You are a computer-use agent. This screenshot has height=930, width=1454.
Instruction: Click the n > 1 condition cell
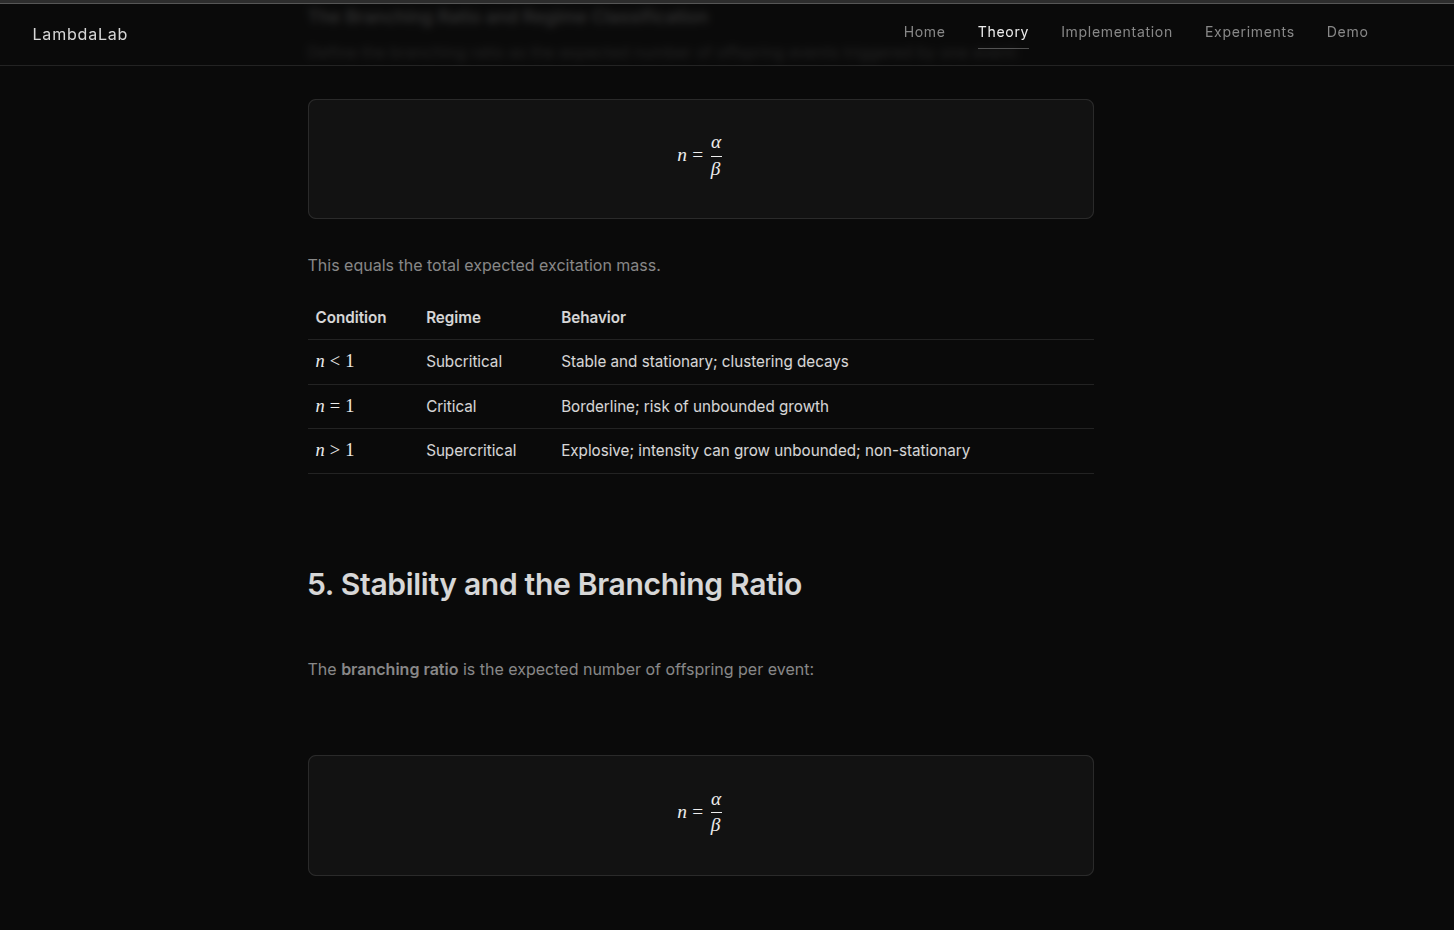click(x=335, y=450)
